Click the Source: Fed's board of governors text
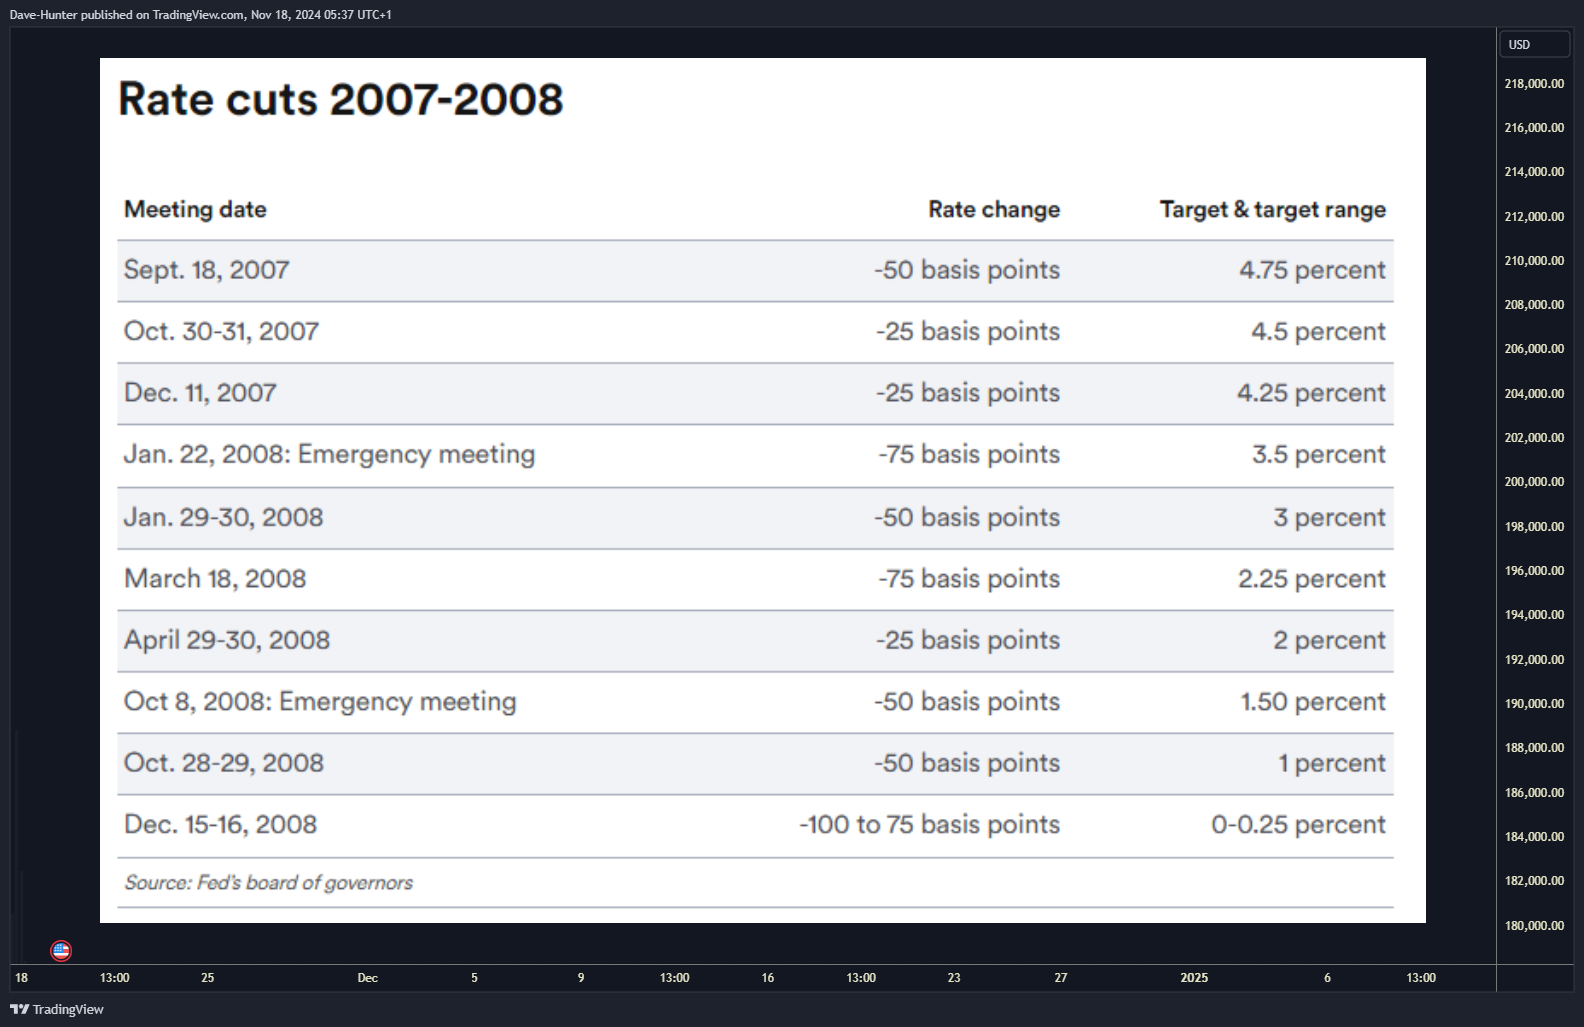Screen dimensions: 1584x1027 tap(268, 883)
